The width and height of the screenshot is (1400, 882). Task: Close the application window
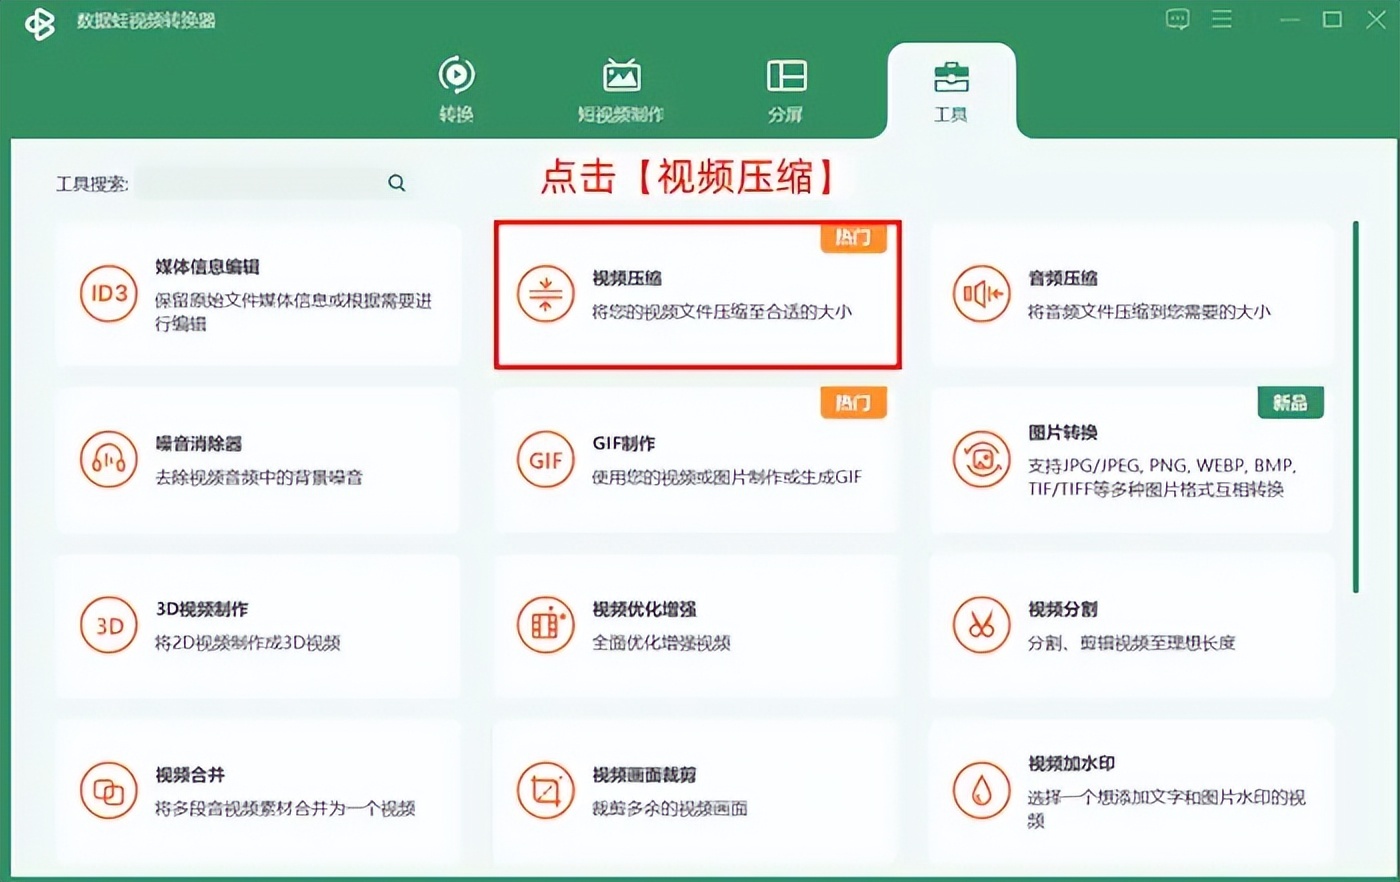tap(1376, 19)
